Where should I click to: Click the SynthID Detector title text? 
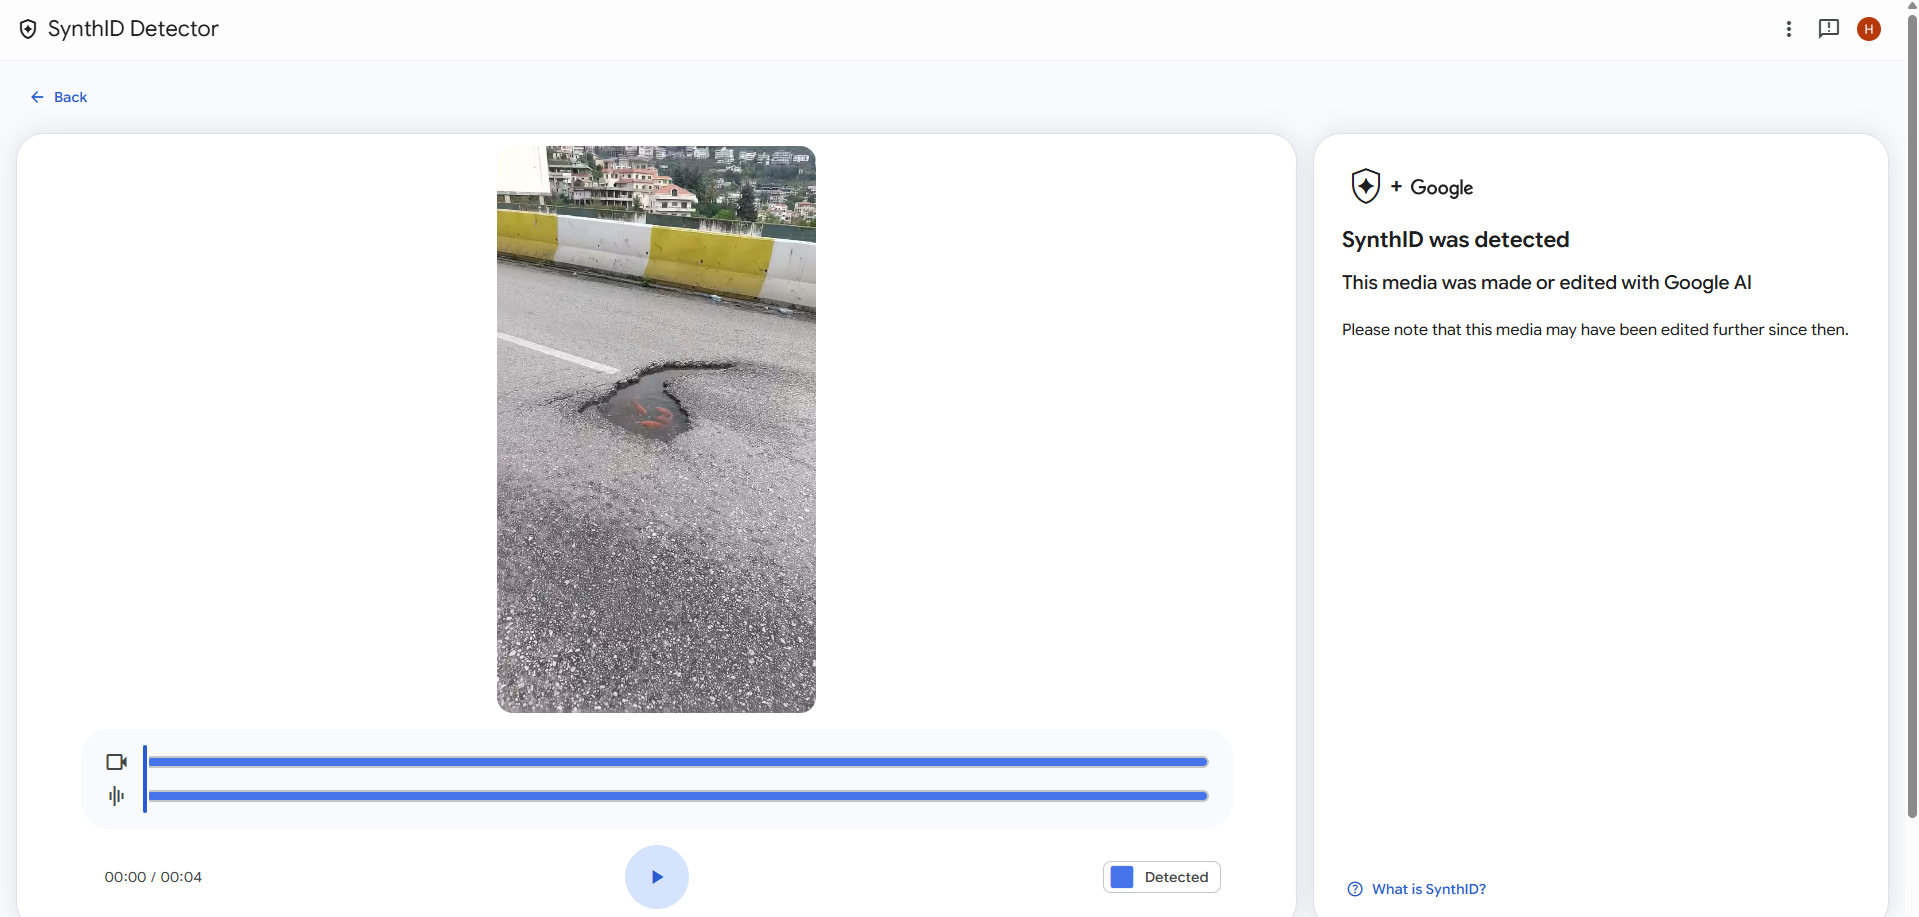pyautogui.click(x=133, y=29)
